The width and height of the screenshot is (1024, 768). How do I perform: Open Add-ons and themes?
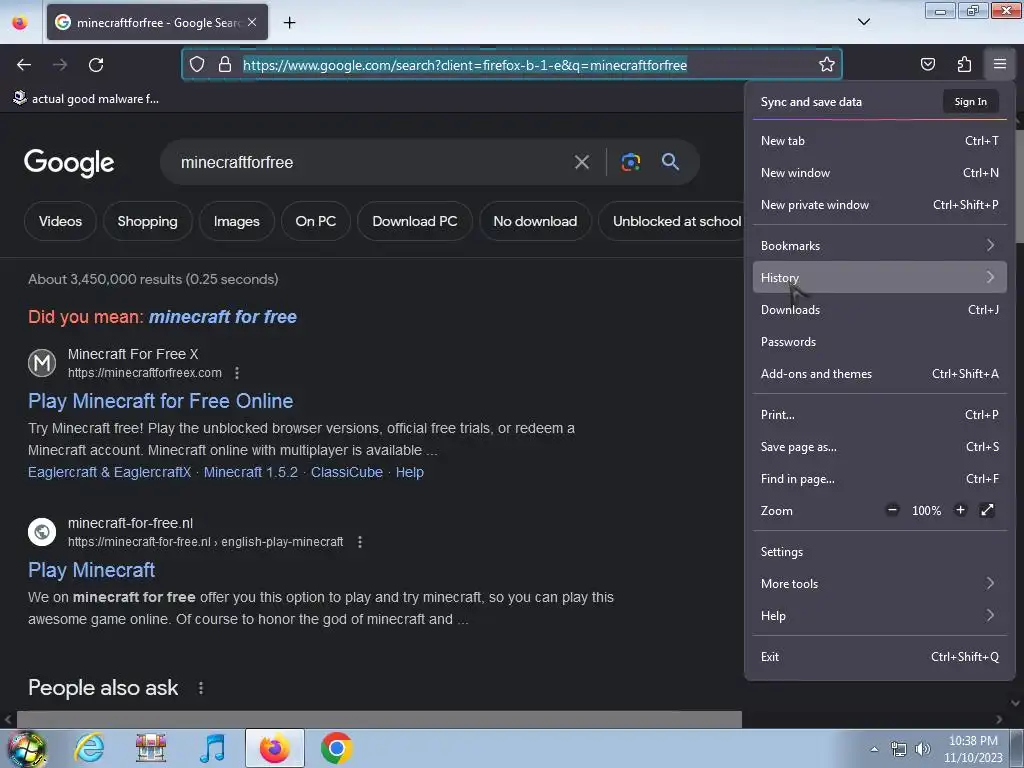pyautogui.click(x=879, y=374)
